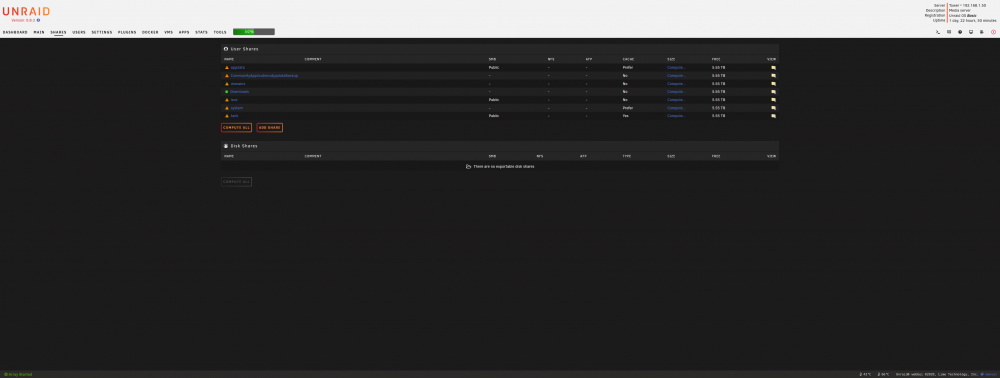Viewport: 1000px width, 378px height.
Task: Click the green 50% progress bar
Action: 254,31
